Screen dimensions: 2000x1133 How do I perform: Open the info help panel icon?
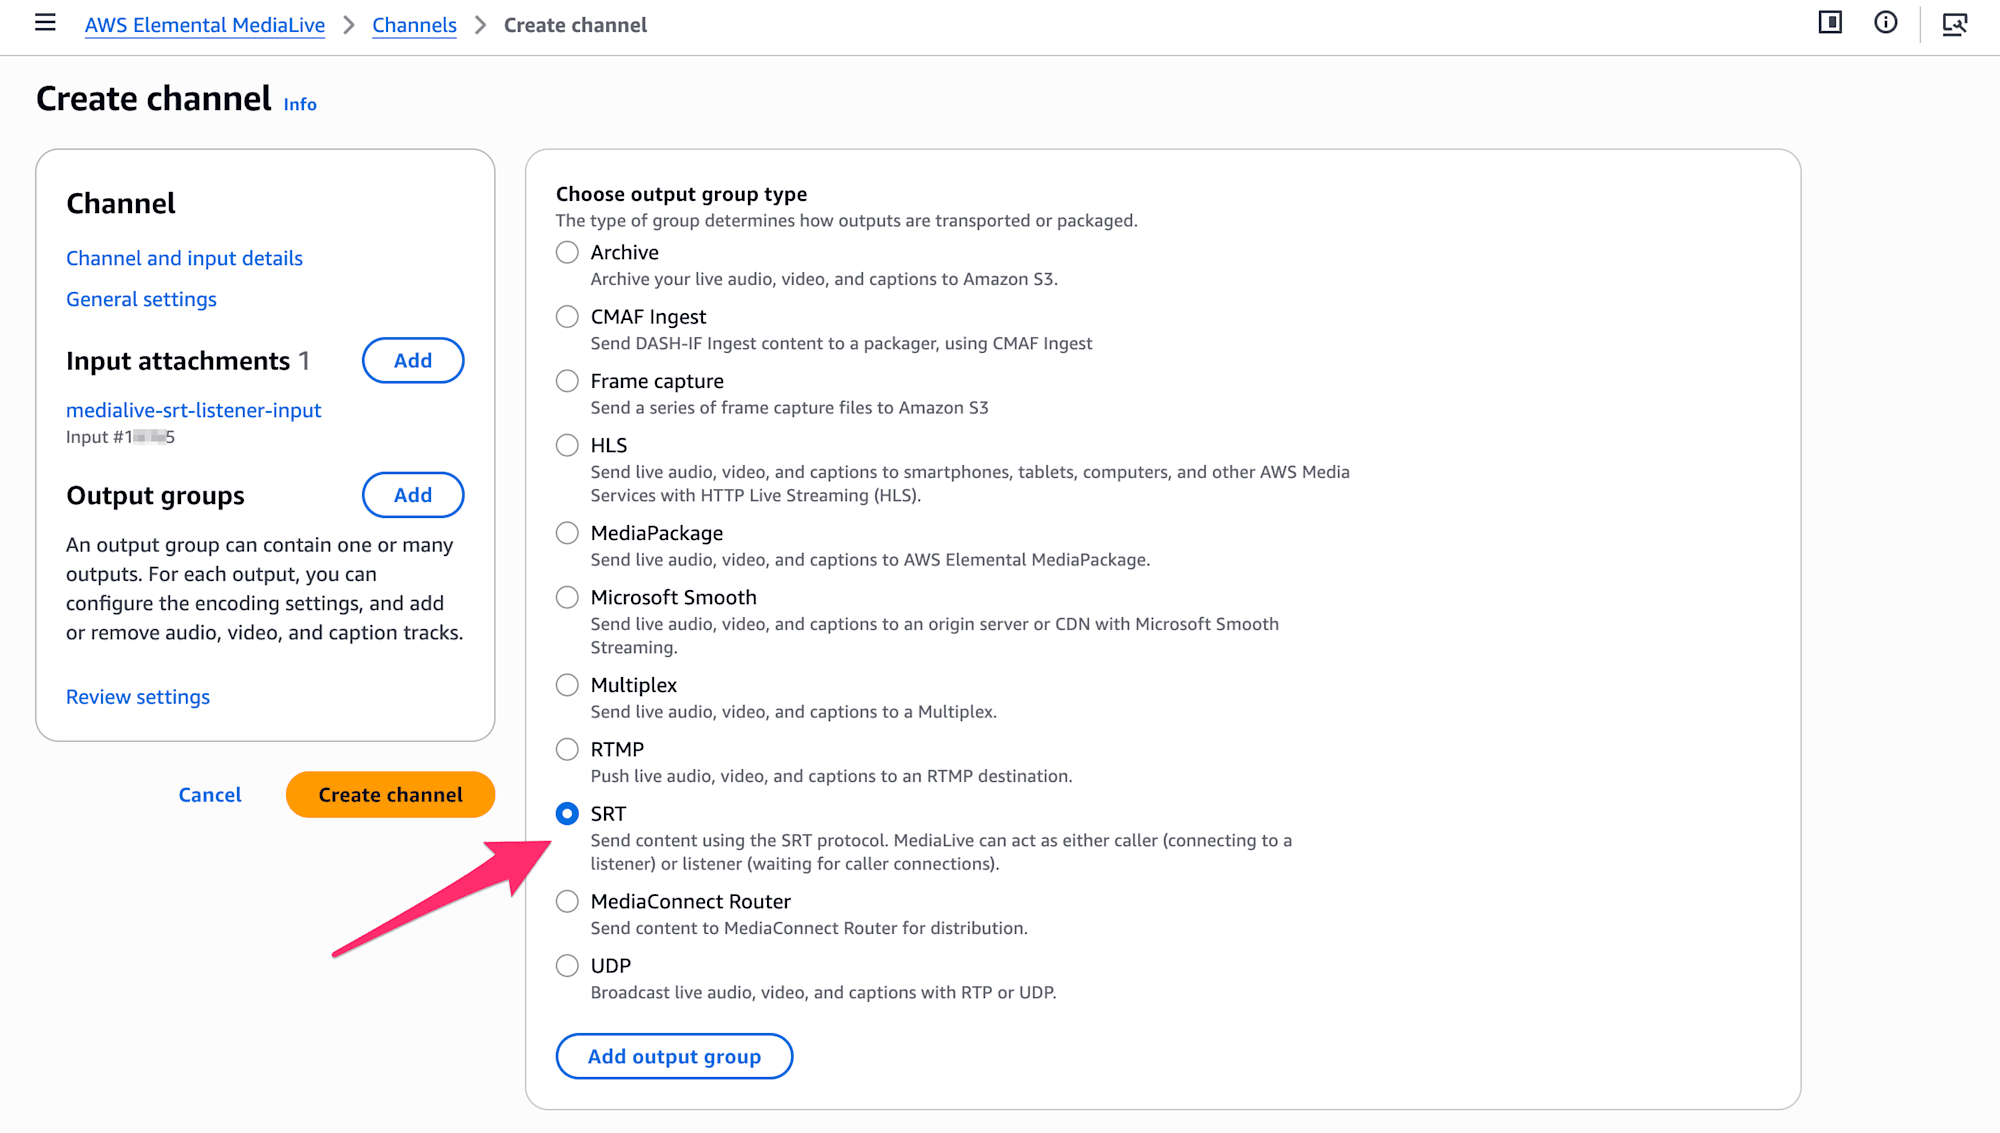click(x=1885, y=23)
